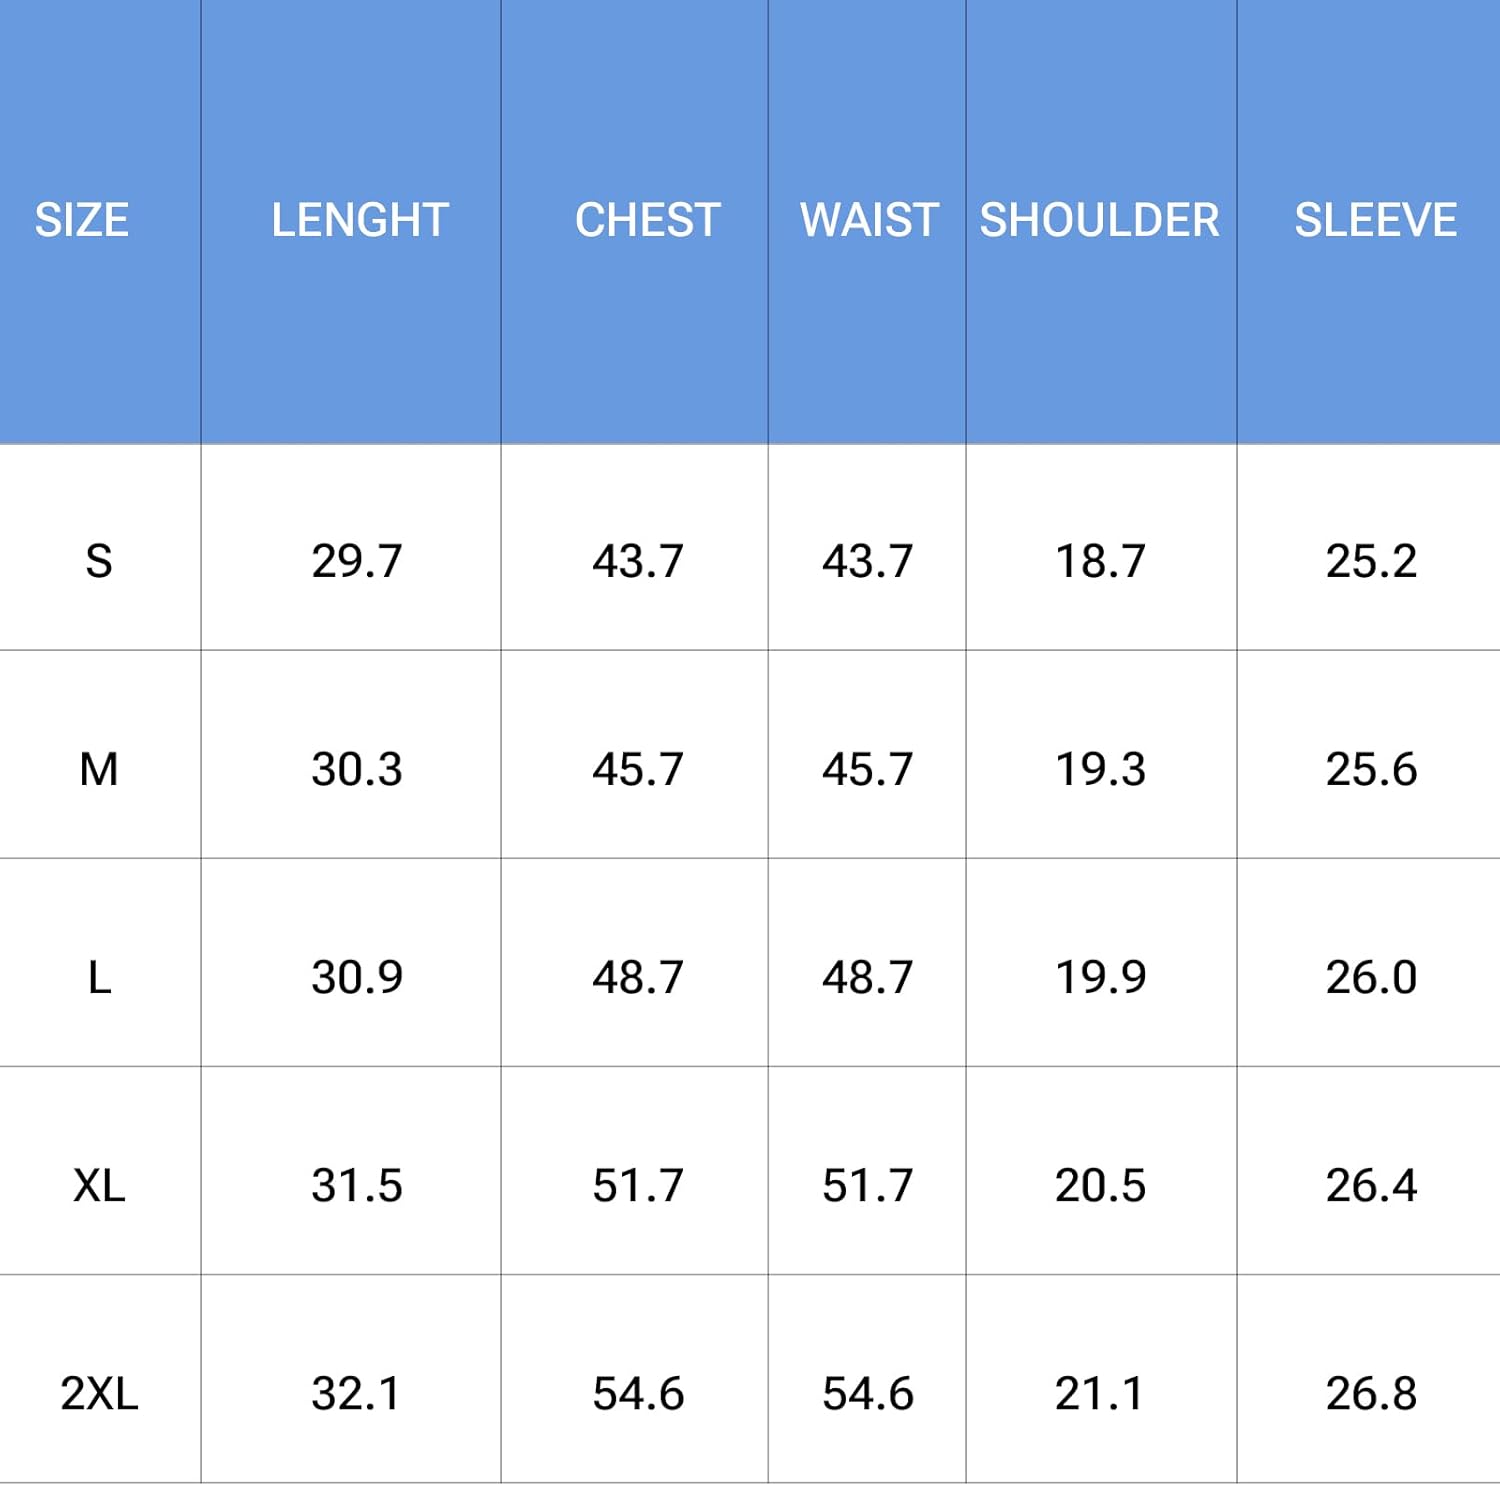
Task: Click shoulder value 21.1 in 2XL row
Action: [1099, 1393]
